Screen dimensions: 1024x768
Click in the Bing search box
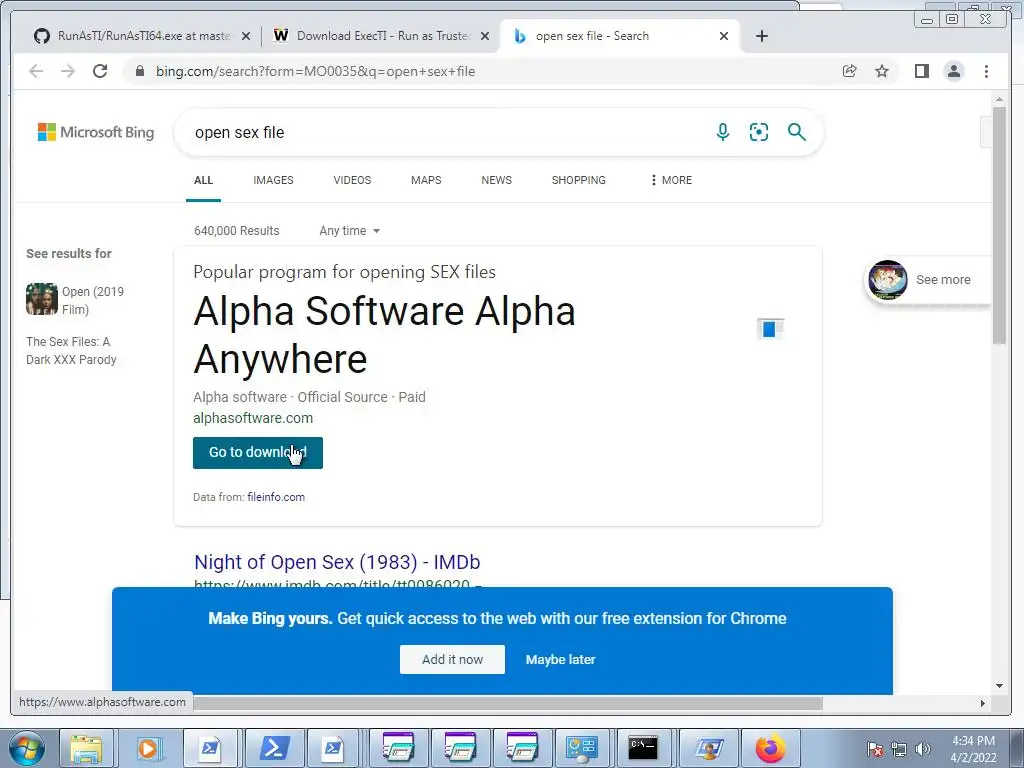pos(444,133)
